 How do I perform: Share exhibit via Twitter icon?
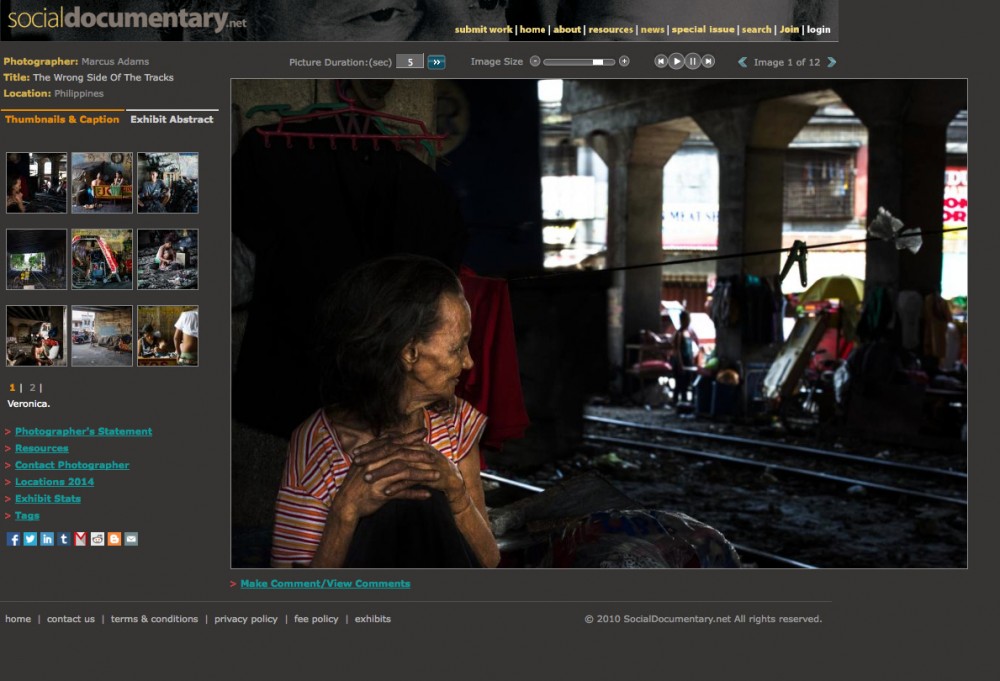tap(30, 539)
